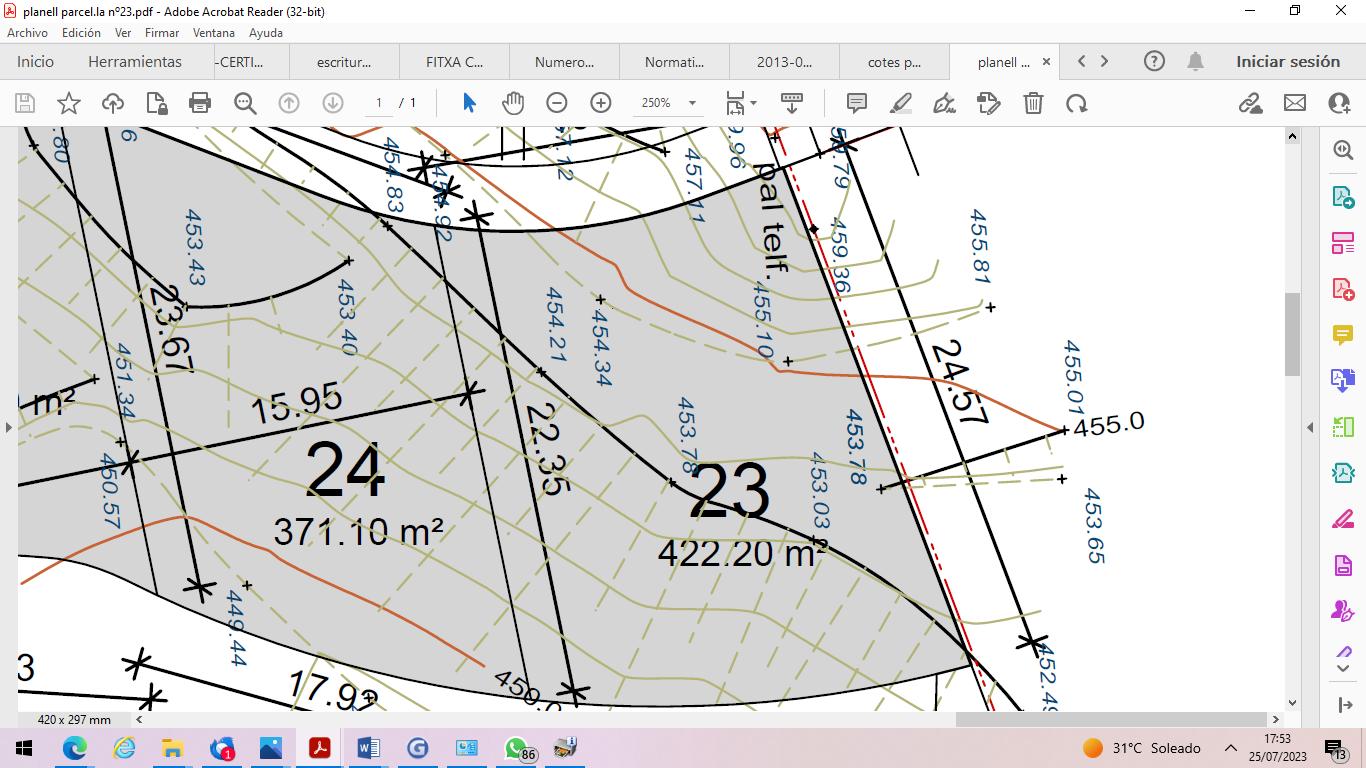This screenshot has width=1366, height=768.
Task: Open Word from the Windows taskbar
Action: tap(368, 748)
